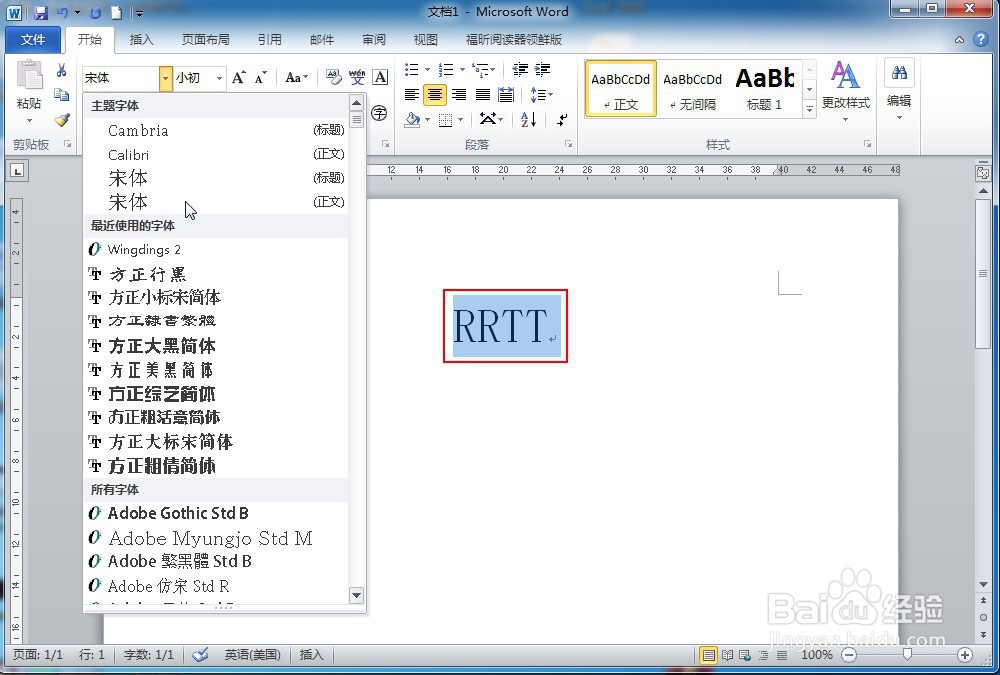
Task: Click the Zoom In plus button
Action: 965,655
